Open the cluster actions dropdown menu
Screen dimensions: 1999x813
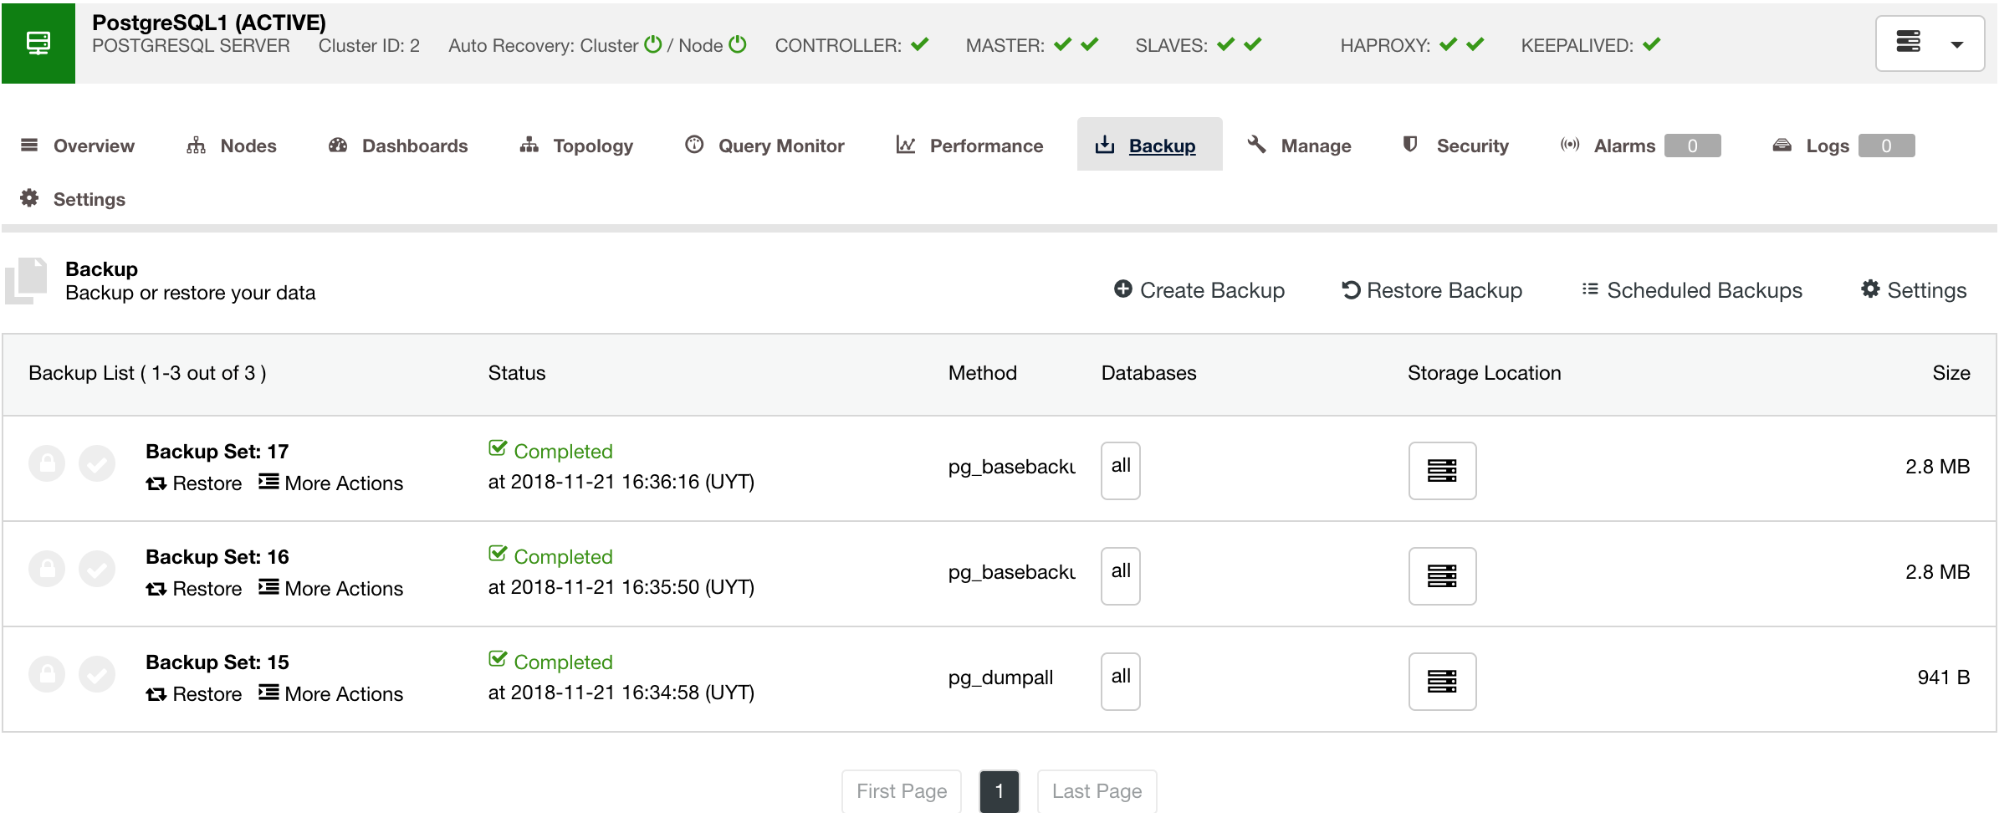coord(1929,44)
